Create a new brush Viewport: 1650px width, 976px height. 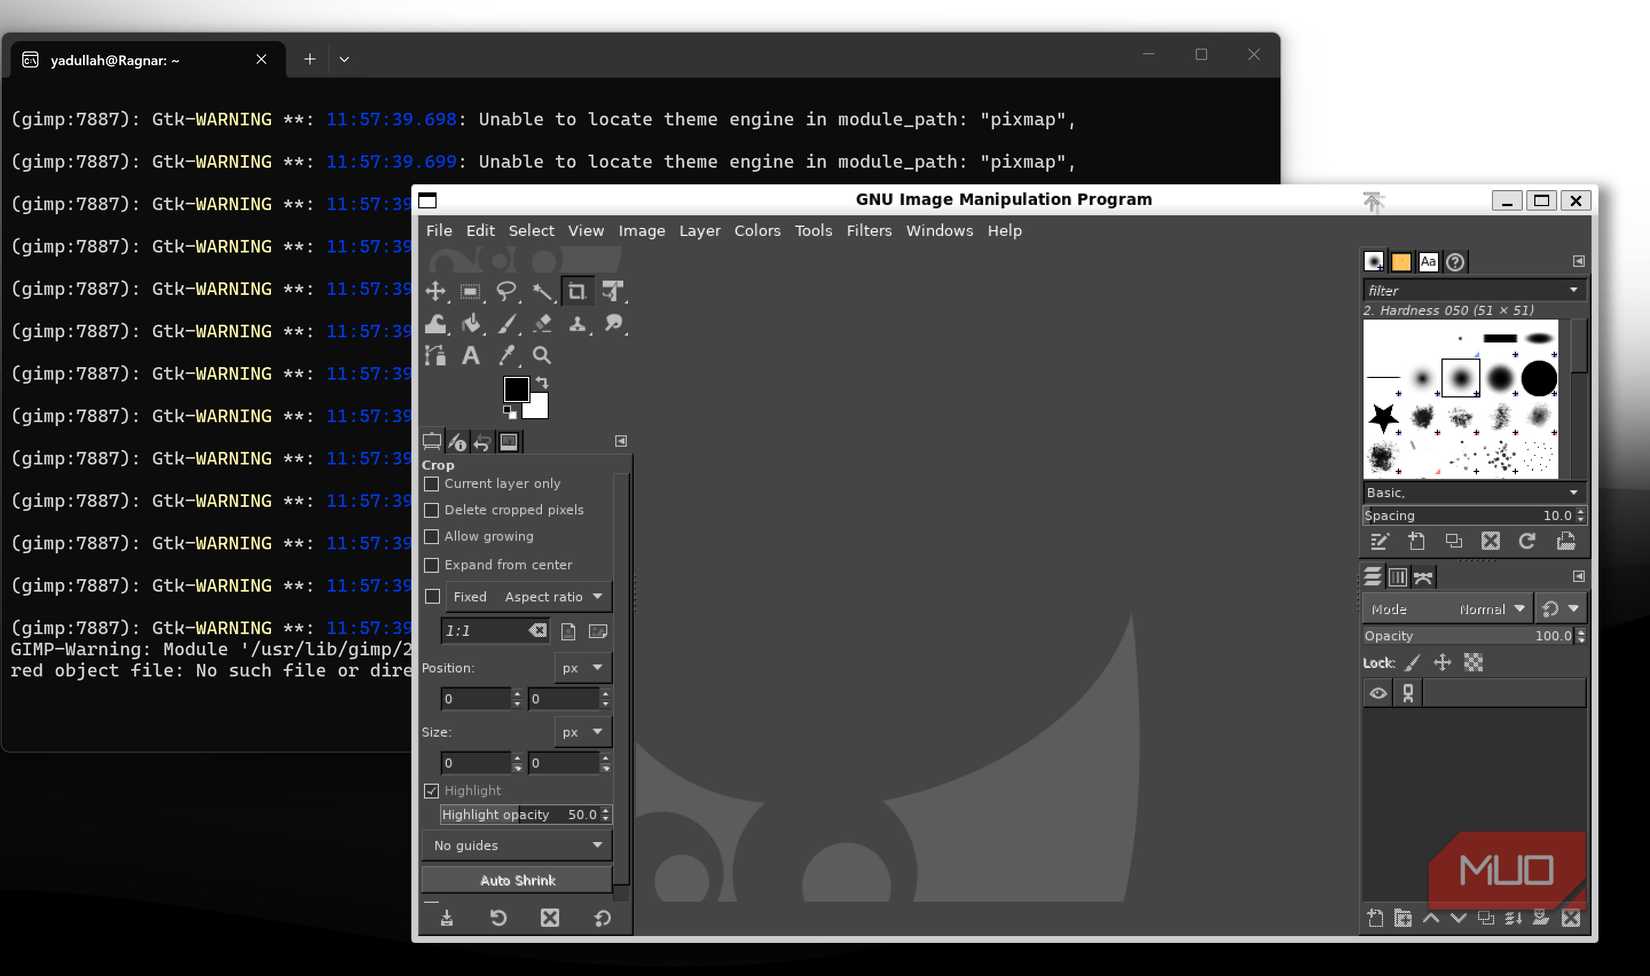coord(1416,541)
